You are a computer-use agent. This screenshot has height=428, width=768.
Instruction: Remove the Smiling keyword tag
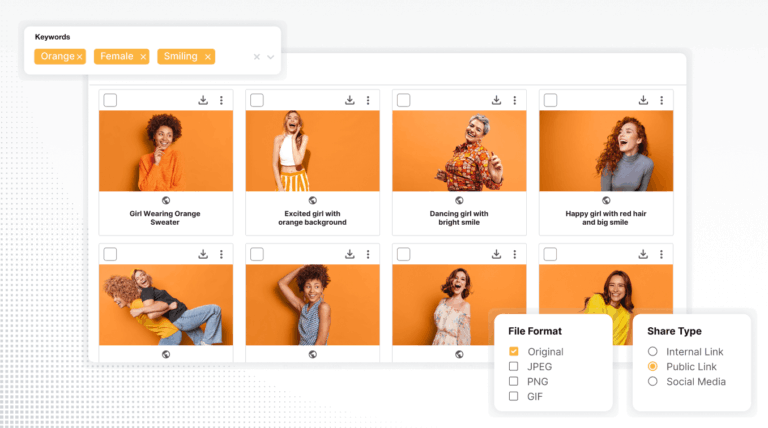tap(208, 57)
